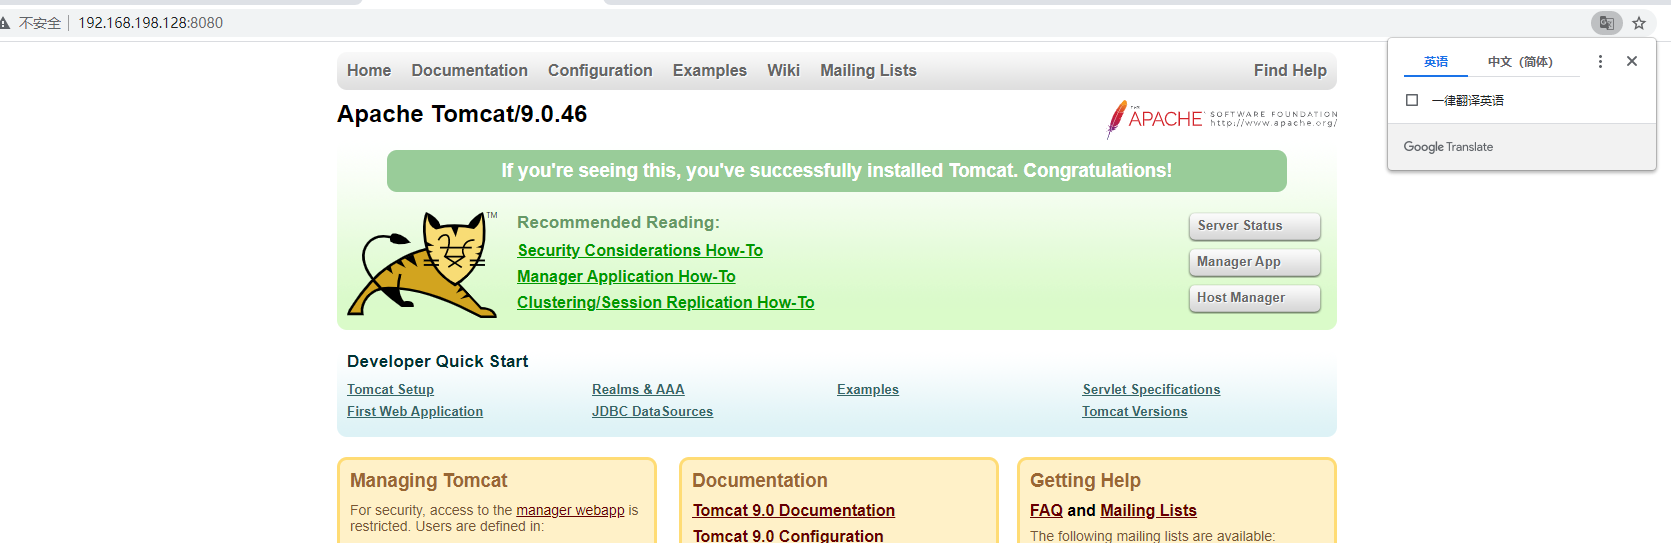Click the Developer Quick Start heading
Viewport: 1671px width, 543px height.
(x=437, y=362)
